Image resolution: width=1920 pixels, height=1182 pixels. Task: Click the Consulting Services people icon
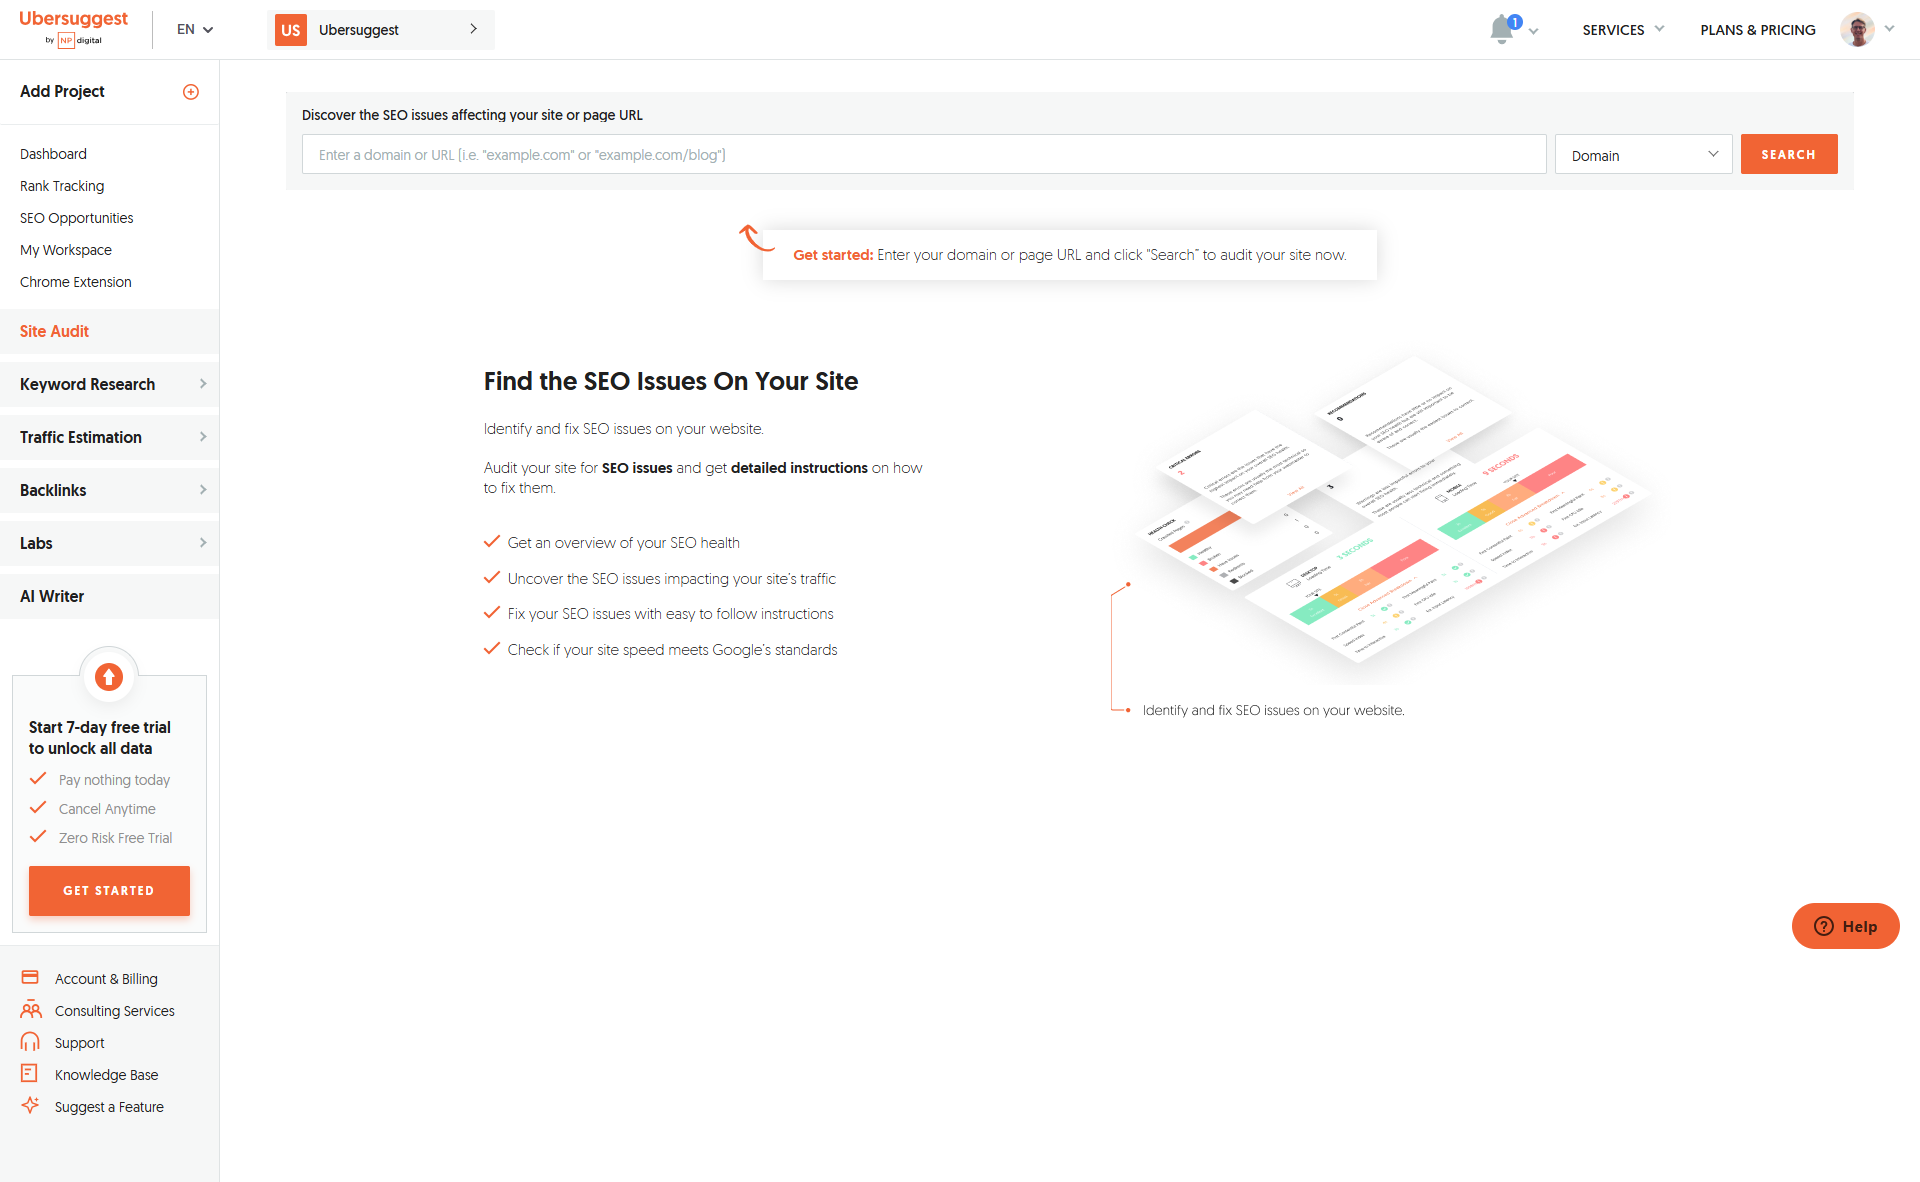[31, 1009]
